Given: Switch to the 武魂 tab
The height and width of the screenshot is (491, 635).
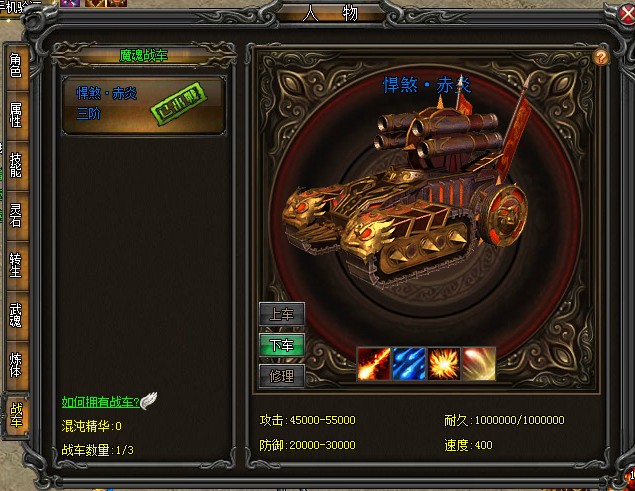Looking at the screenshot, I should coord(16,315).
